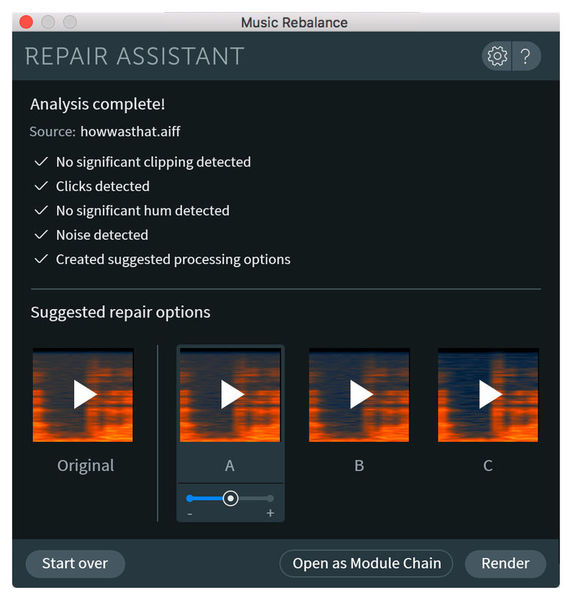Click the Clicks detected checkmark item

(92, 186)
